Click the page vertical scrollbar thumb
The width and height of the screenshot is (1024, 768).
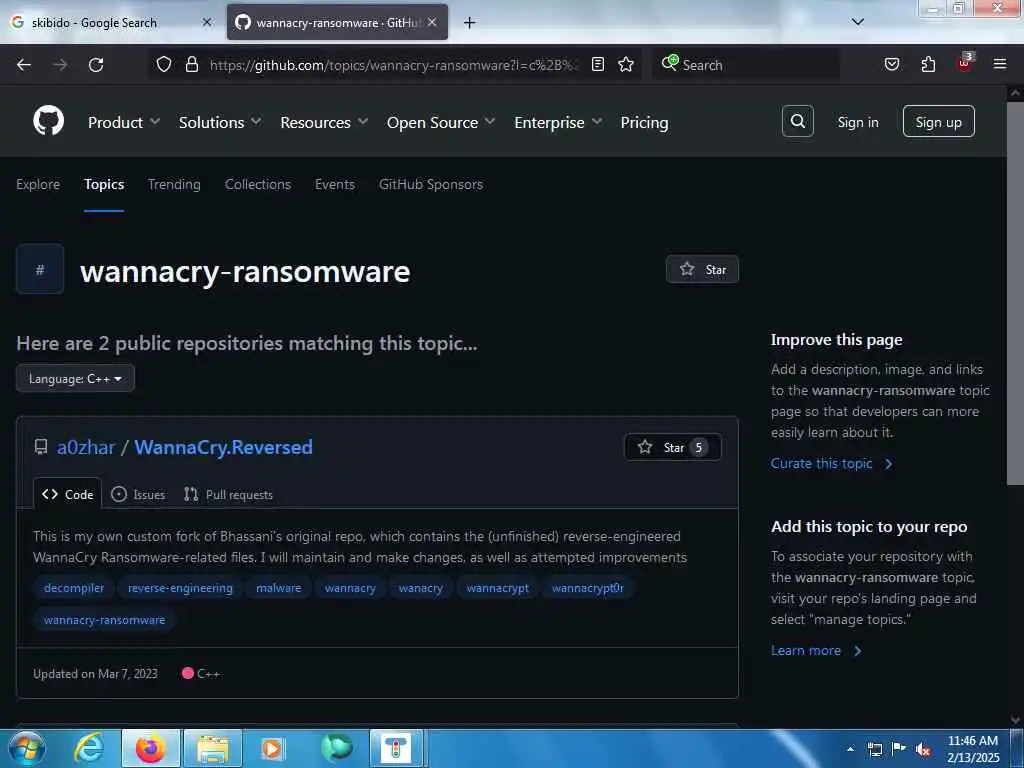[1015, 293]
